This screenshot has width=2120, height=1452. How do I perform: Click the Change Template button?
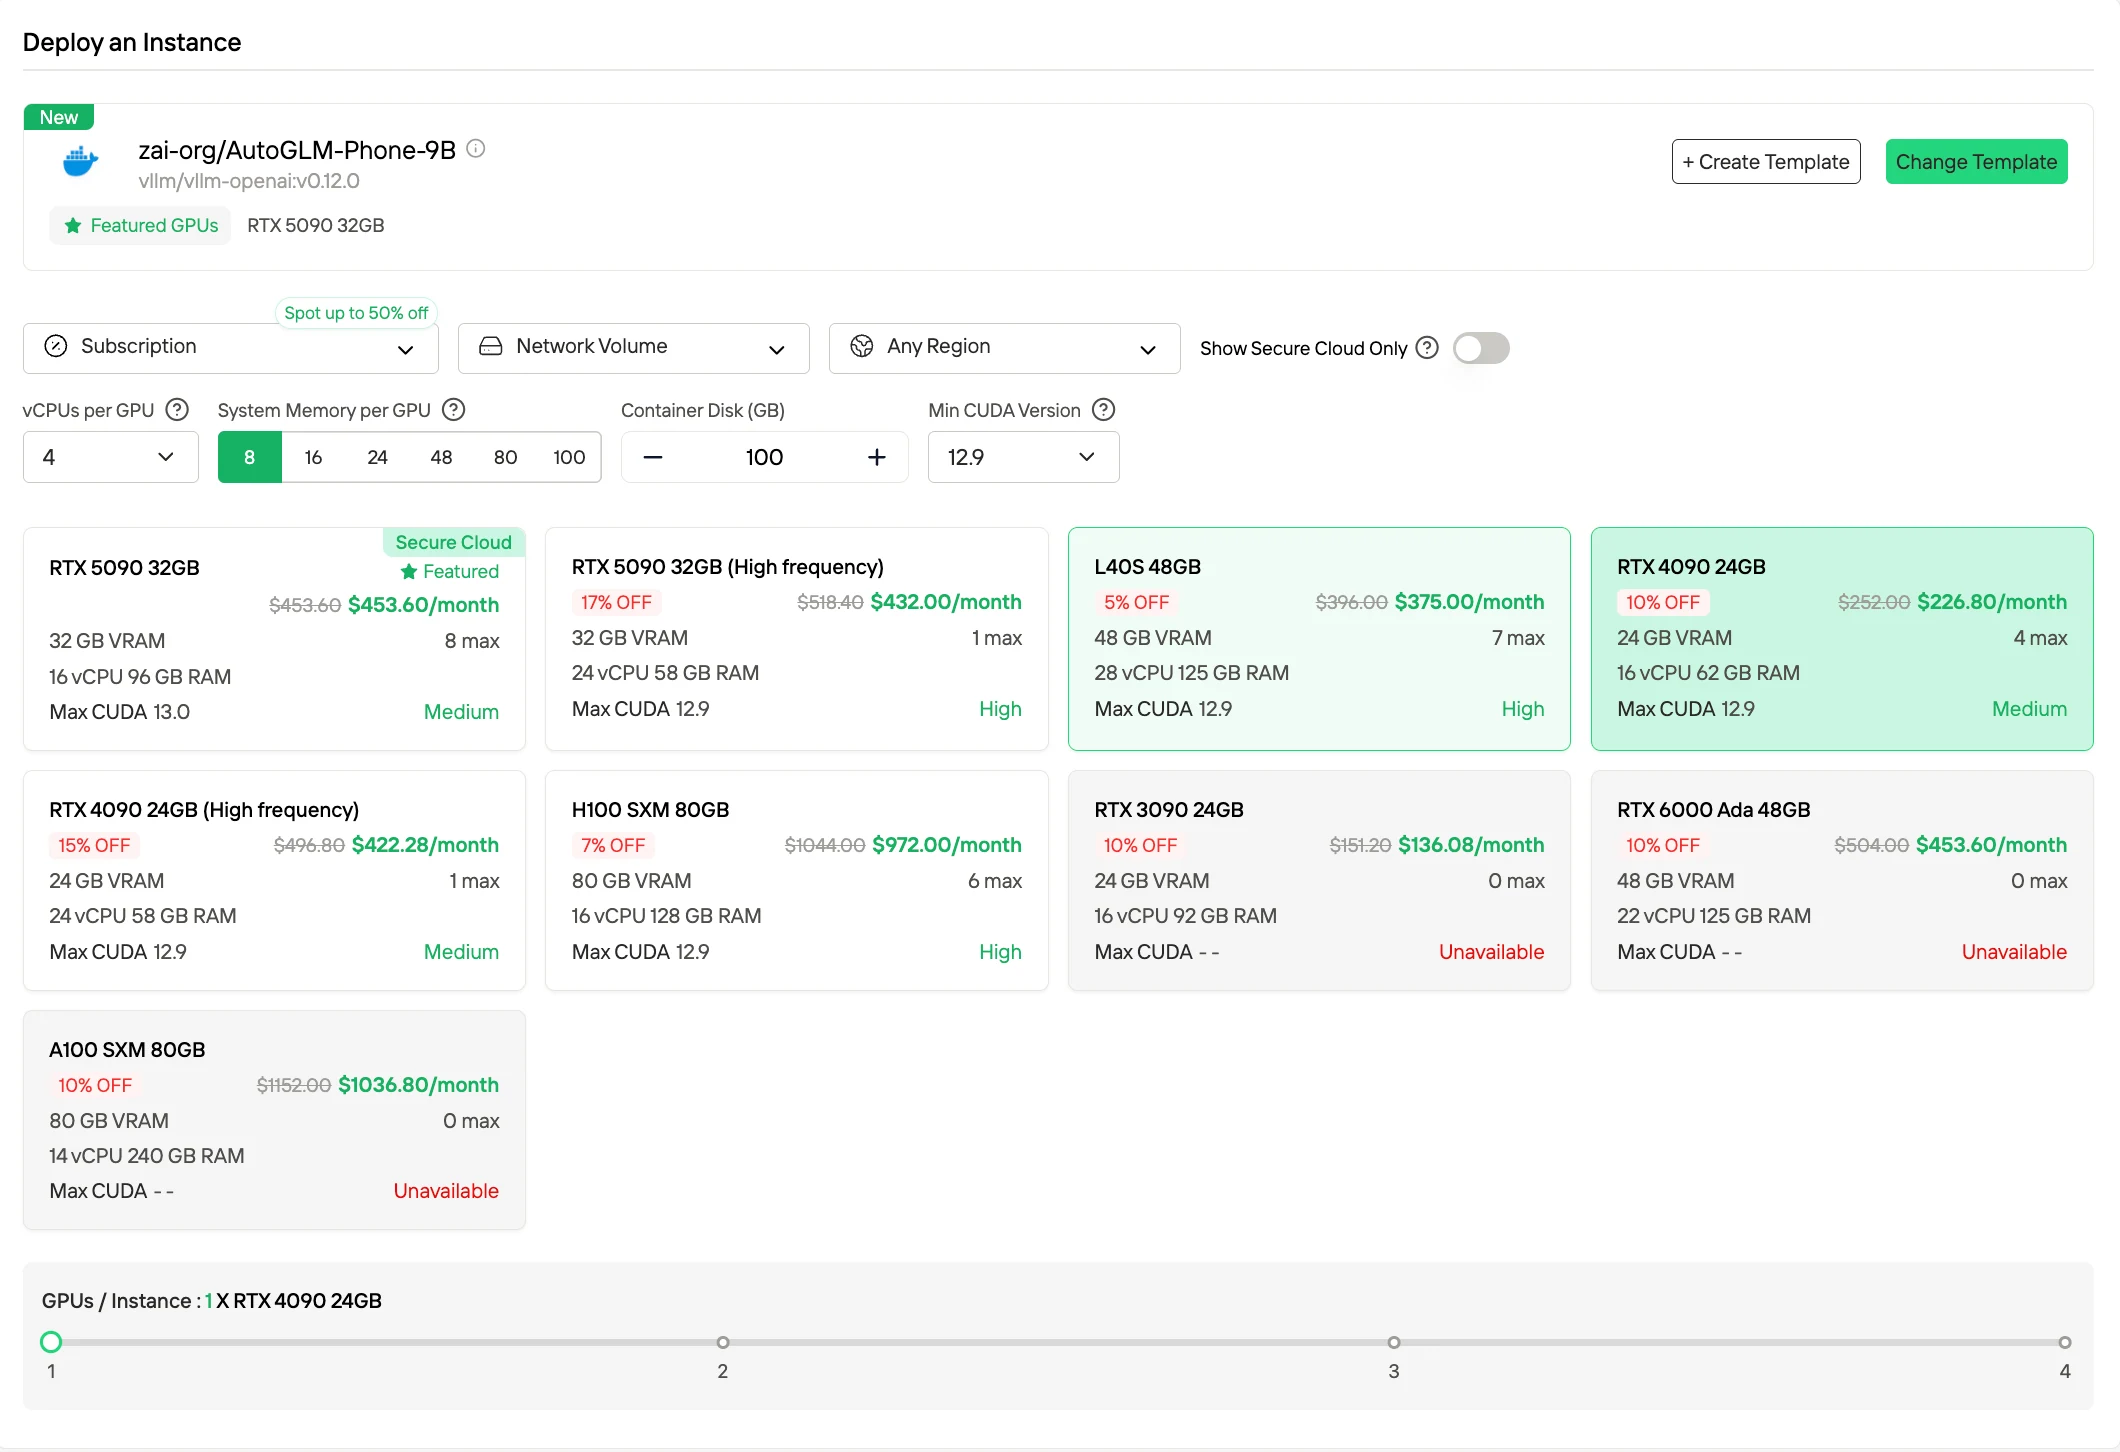tap(1976, 162)
